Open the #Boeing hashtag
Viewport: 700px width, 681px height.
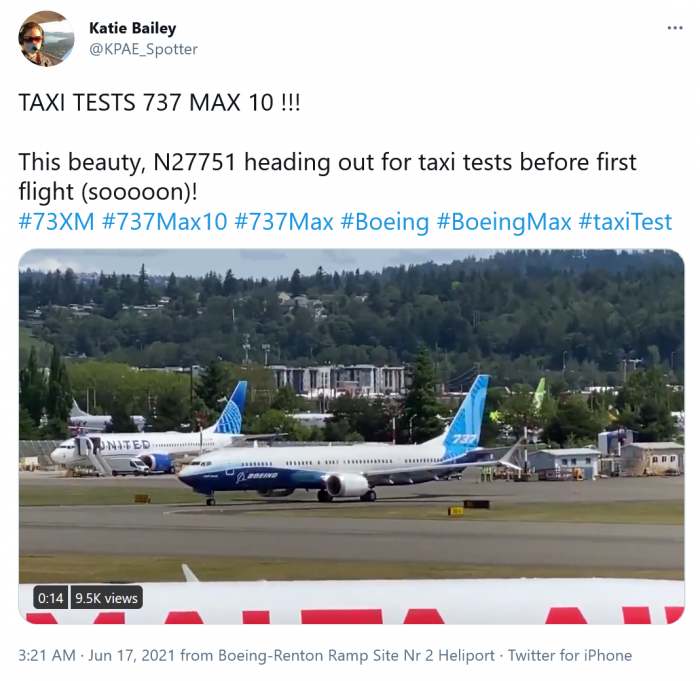(x=384, y=221)
